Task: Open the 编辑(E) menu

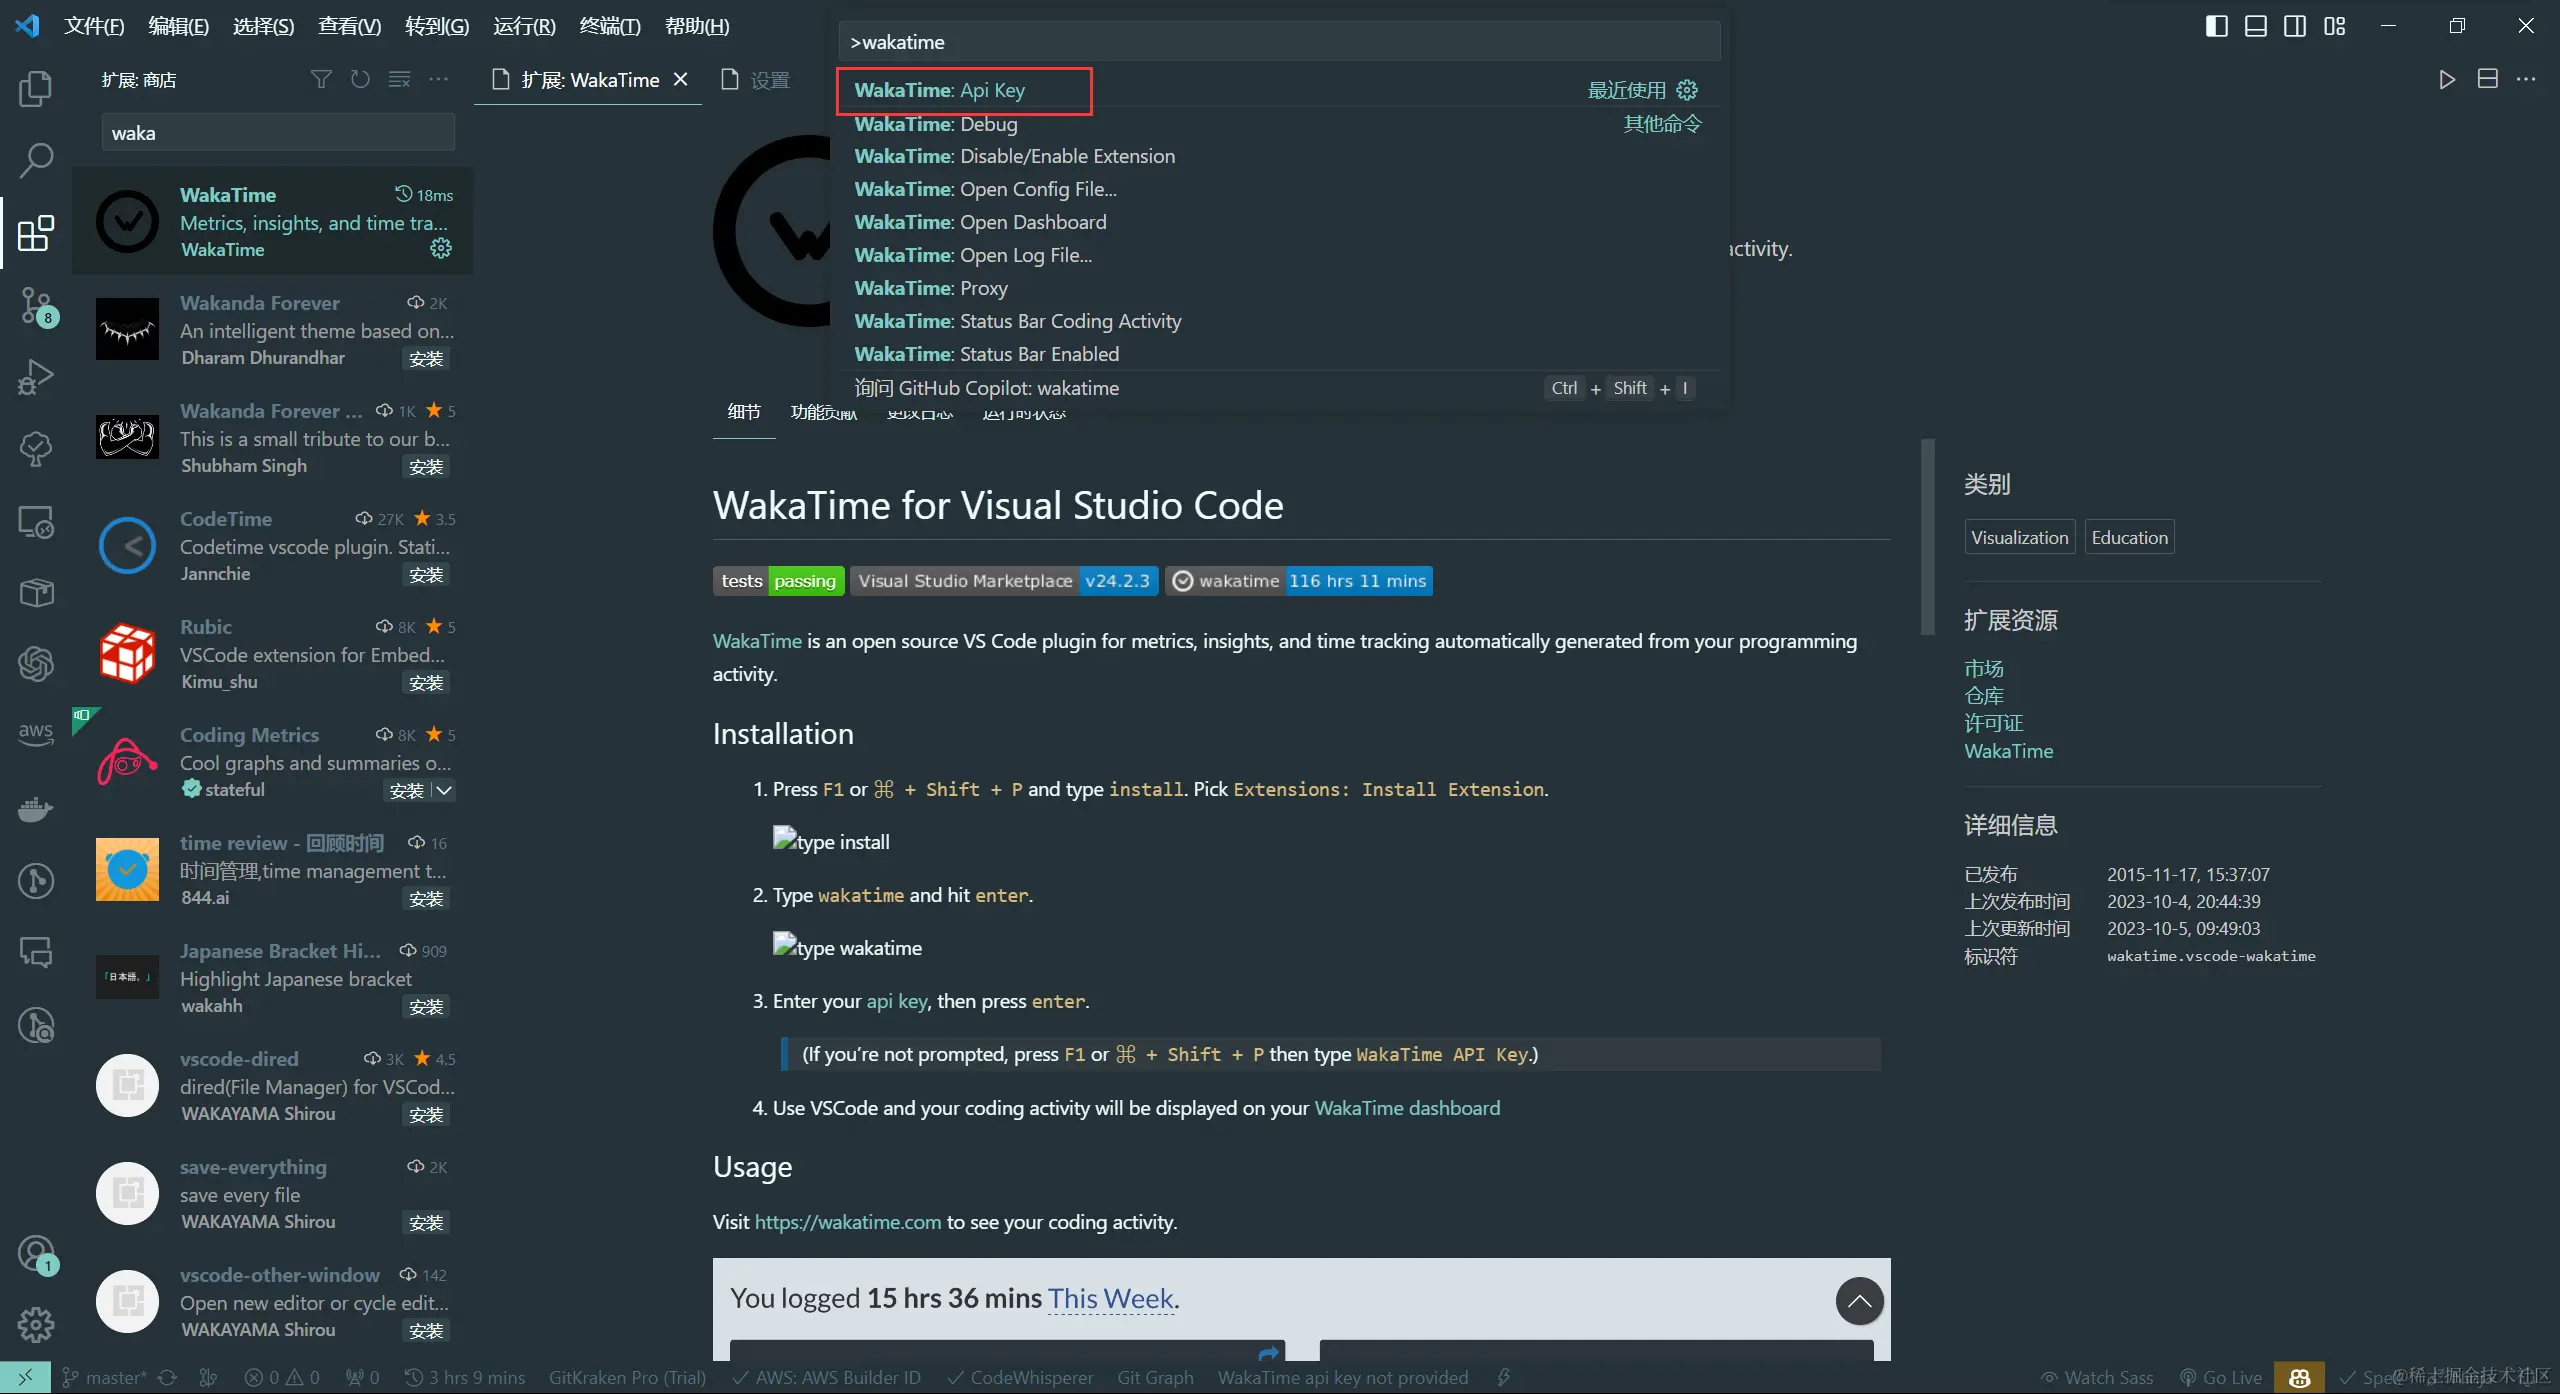Action: pyautogui.click(x=178, y=26)
